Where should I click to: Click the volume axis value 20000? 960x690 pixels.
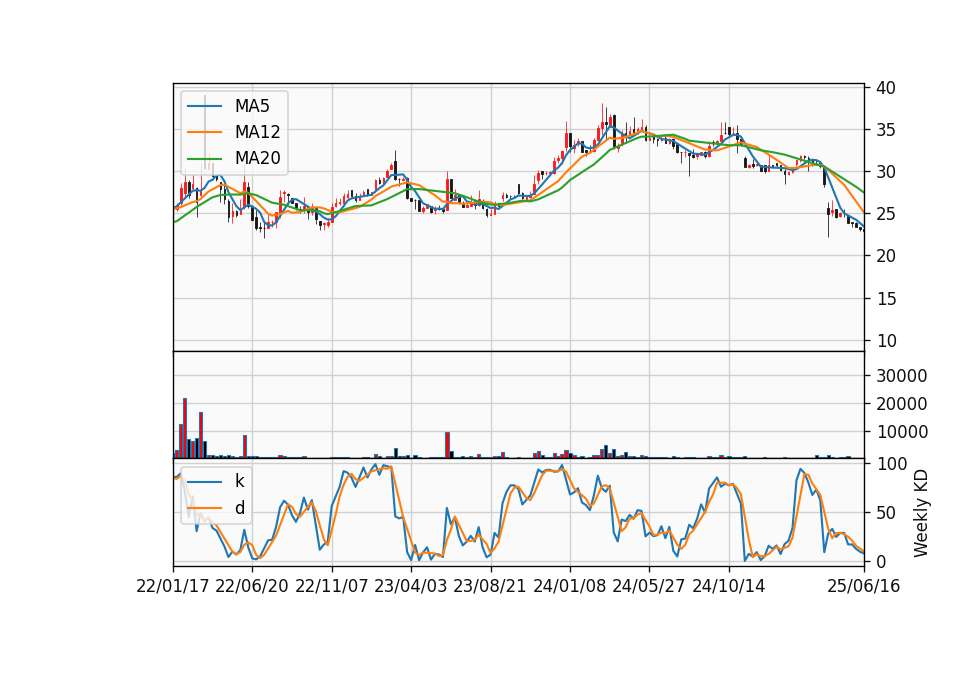tap(901, 404)
